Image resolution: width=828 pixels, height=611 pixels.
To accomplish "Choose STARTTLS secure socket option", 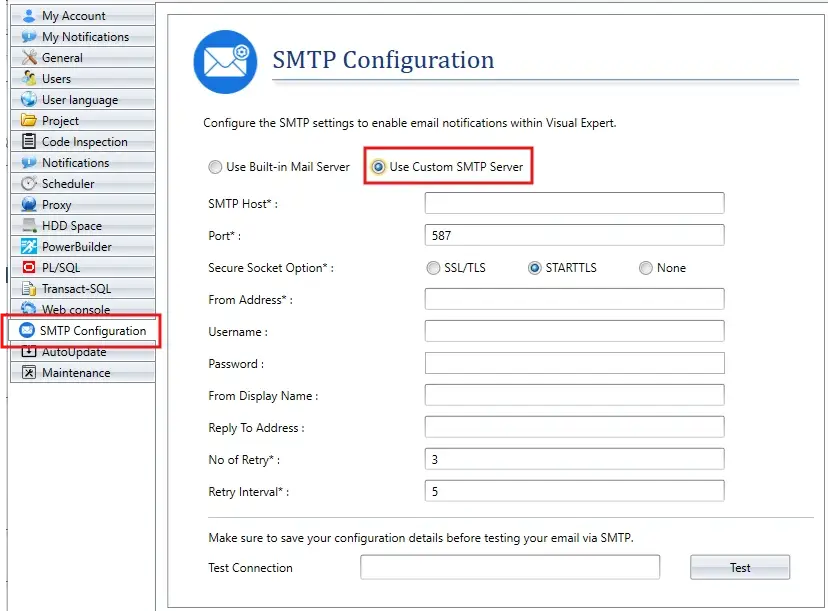I will (x=562, y=268).
